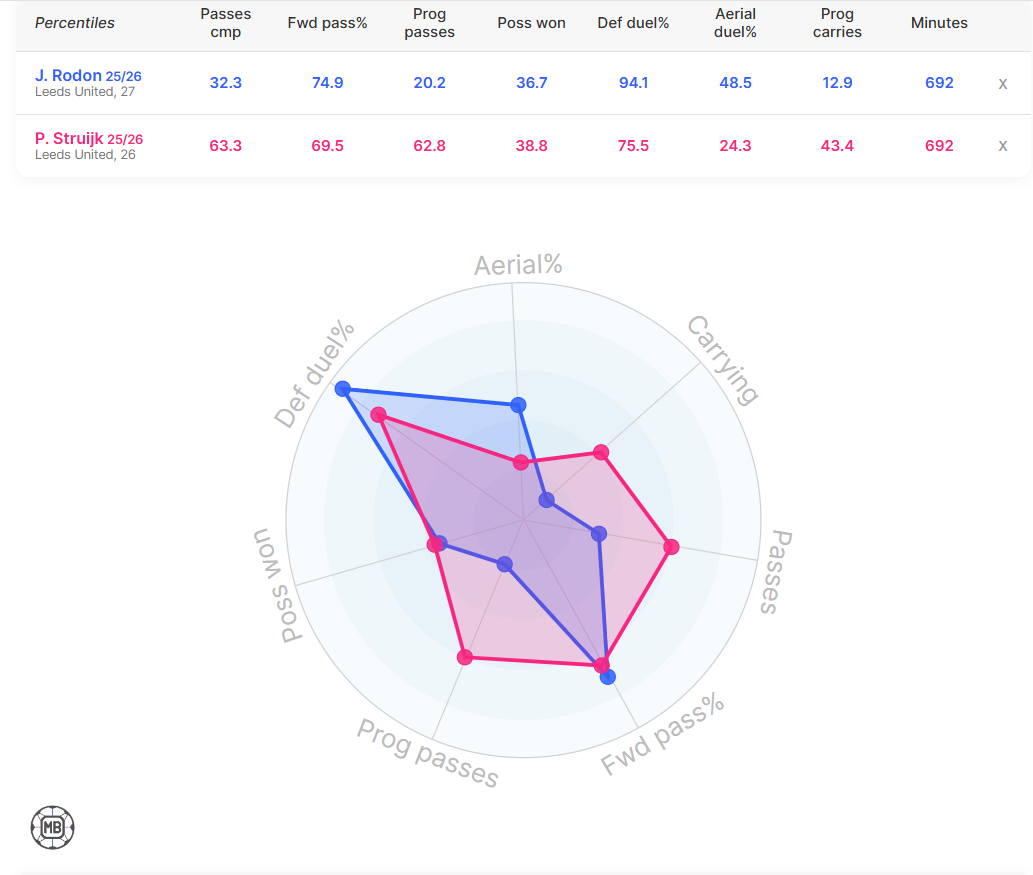Click the Percentiles header label
Viewport: 1033px width, 875px height.
click(x=75, y=23)
